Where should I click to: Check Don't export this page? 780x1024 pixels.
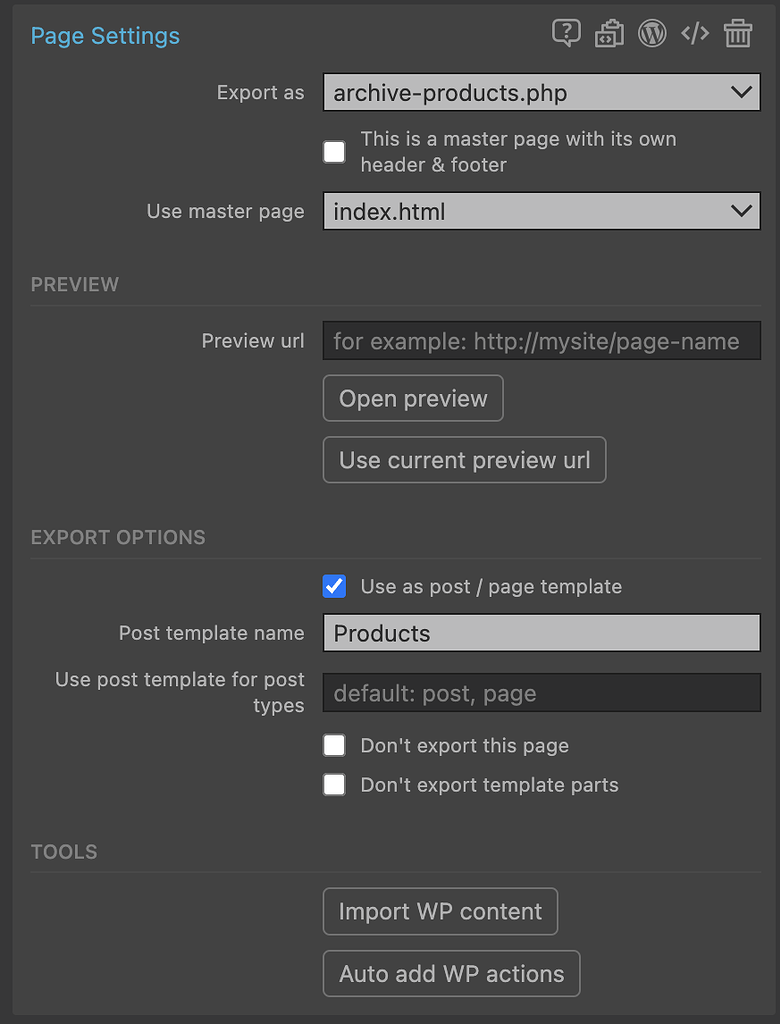334,746
